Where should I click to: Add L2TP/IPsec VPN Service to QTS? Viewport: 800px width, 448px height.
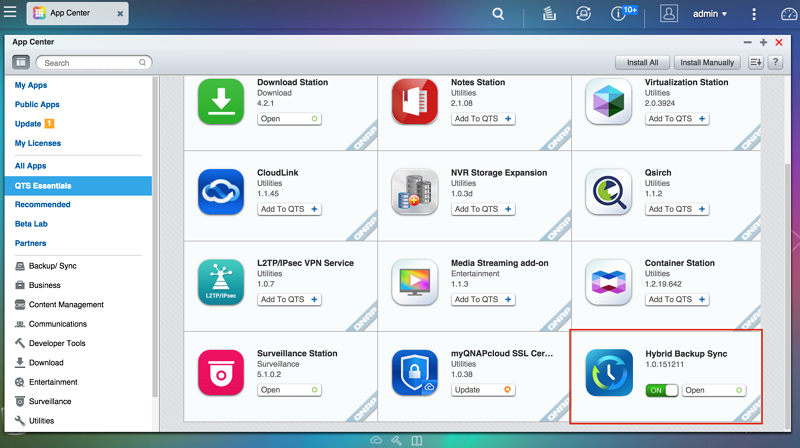pyautogui.click(x=289, y=300)
